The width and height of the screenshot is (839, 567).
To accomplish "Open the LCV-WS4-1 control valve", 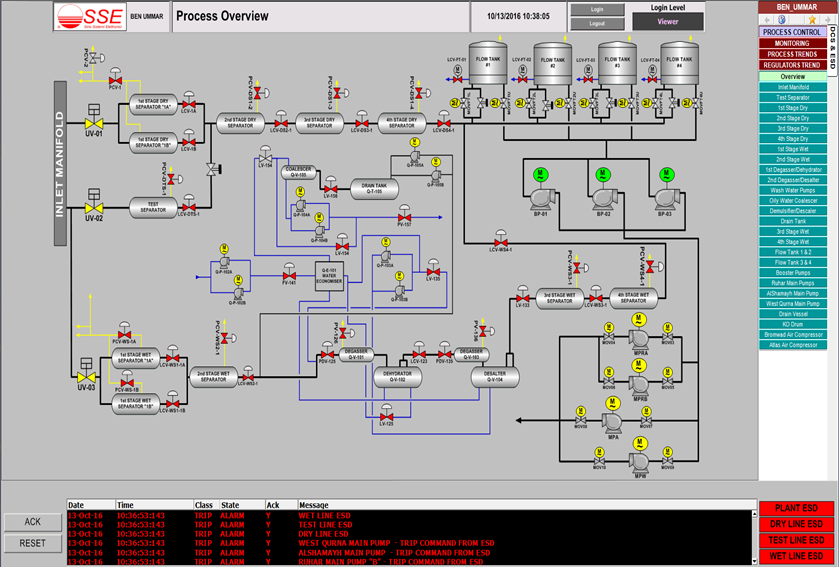I will point(501,243).
